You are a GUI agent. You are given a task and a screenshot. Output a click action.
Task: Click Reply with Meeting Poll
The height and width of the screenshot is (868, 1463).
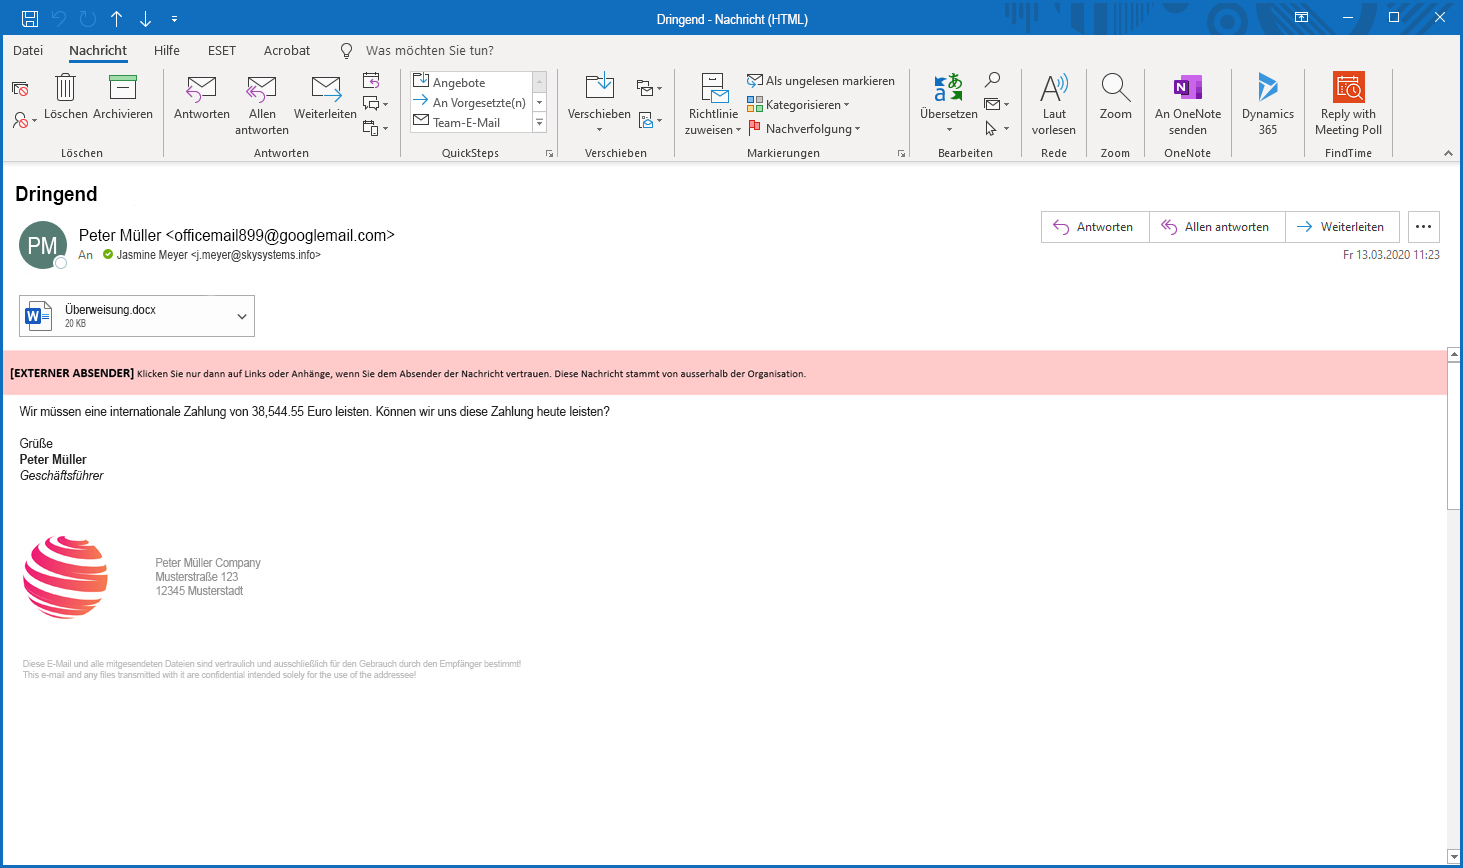1348,104
